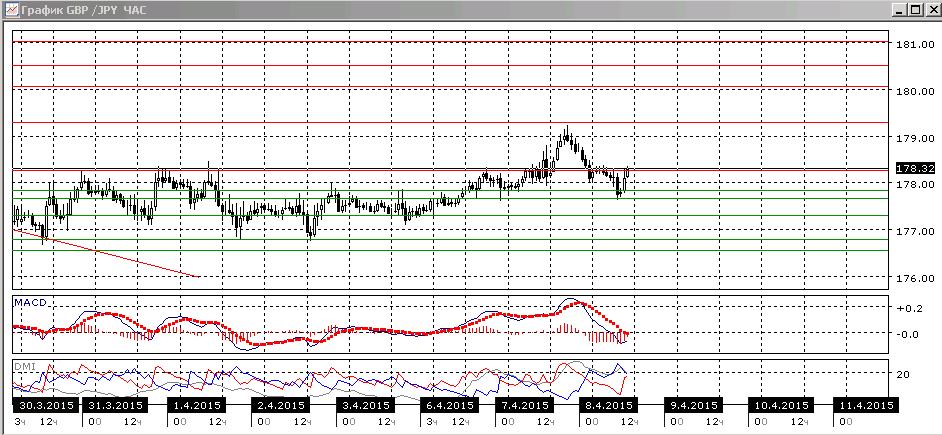Click the 181.00 price axis label

pyautogui.click(x=914, y=44)
